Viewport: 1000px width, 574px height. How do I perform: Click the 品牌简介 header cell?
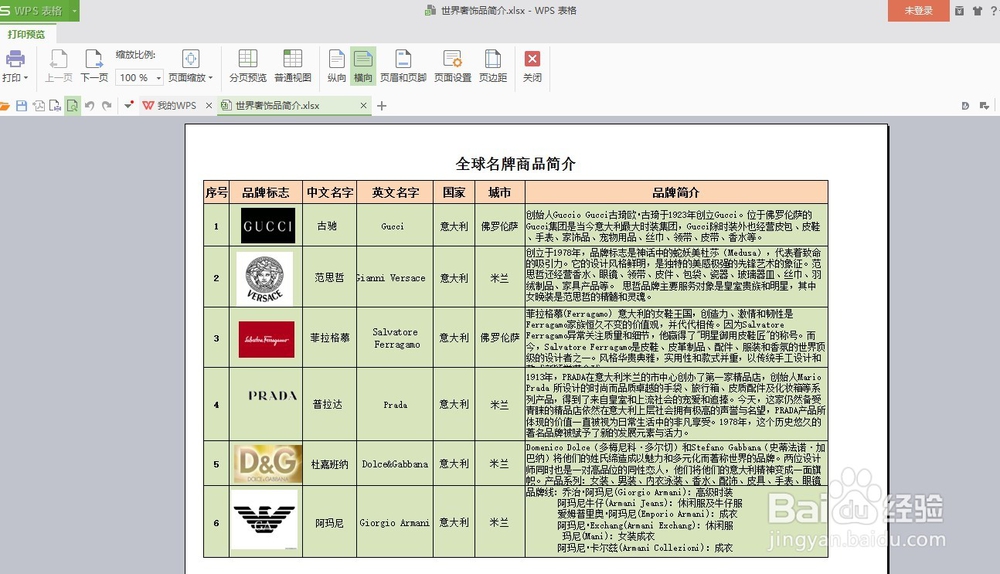677,193
